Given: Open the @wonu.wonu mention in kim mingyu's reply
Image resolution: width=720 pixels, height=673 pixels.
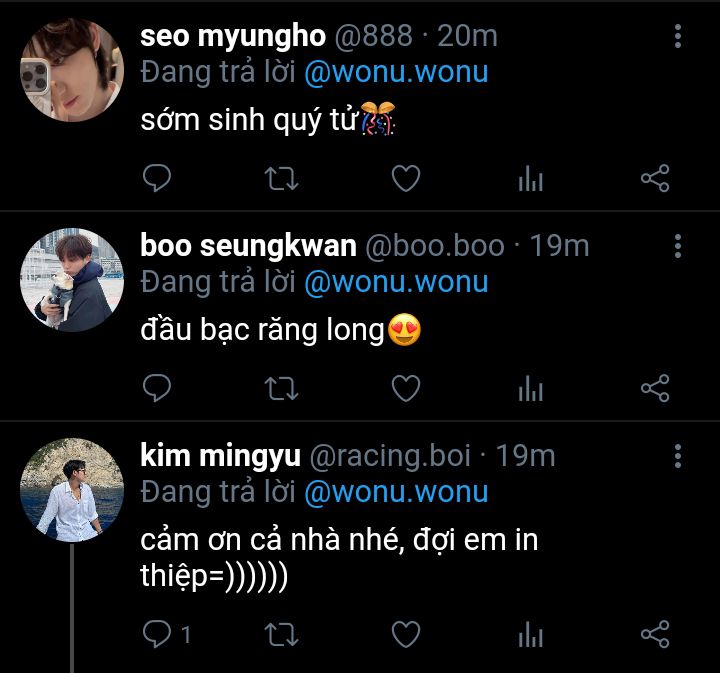Looking at the screenshot, I should [x=396, y=492].
